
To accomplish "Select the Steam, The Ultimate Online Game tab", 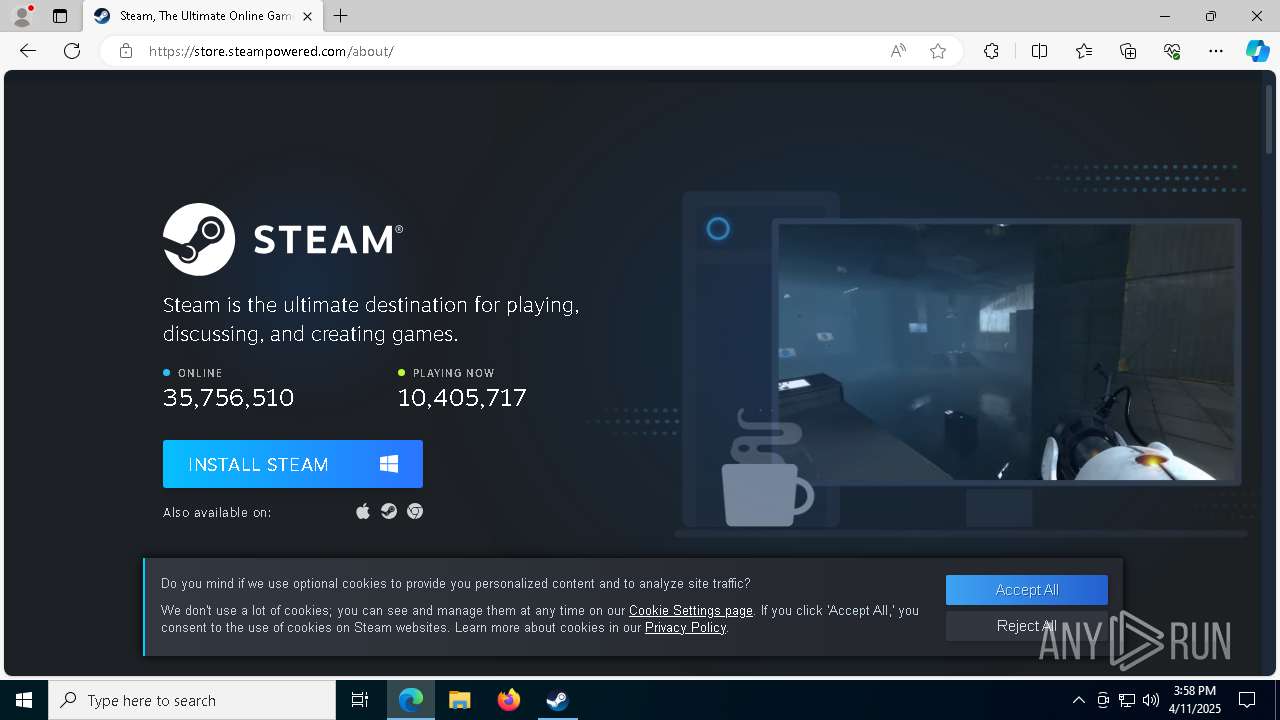I will tap(203, 16).
